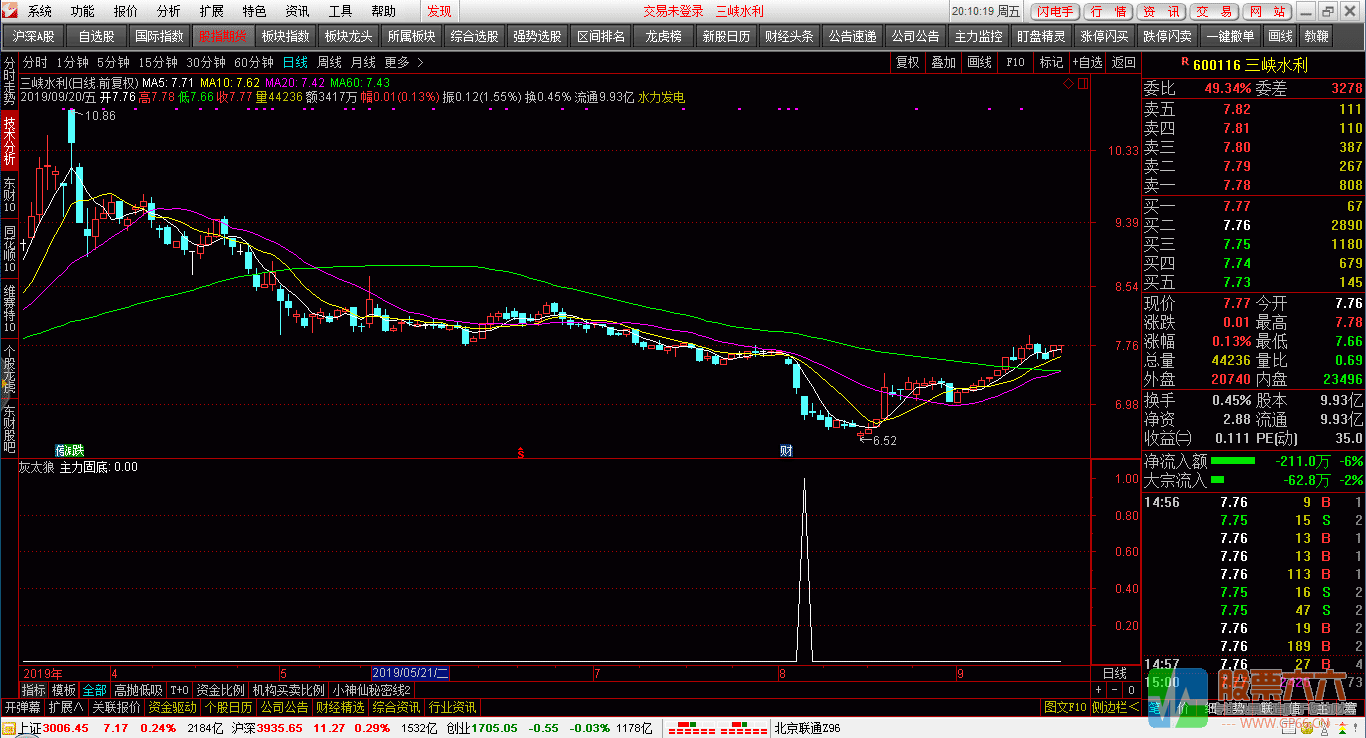Select the 模板 bottom tab
Screen dimensions: 1366x738
click(64, 690)
